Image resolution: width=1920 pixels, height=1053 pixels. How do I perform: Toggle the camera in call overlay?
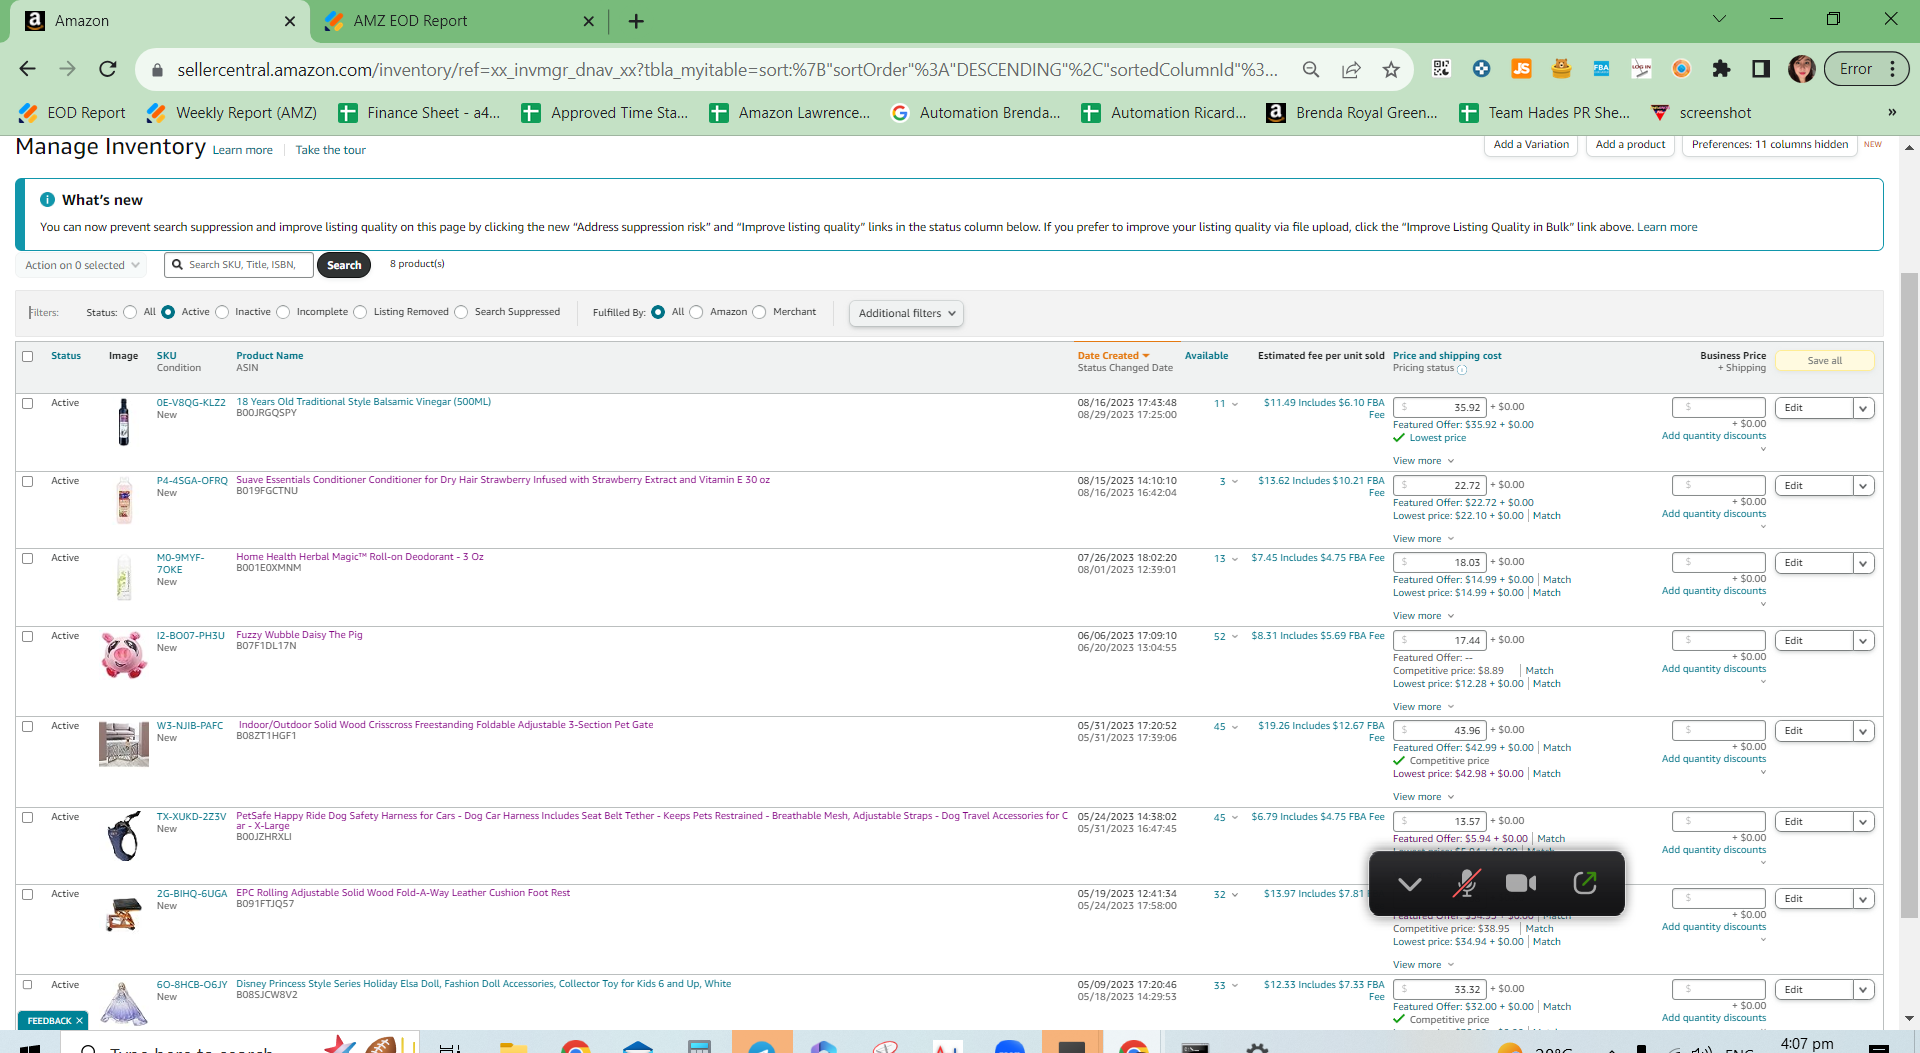click(1521, 883)
